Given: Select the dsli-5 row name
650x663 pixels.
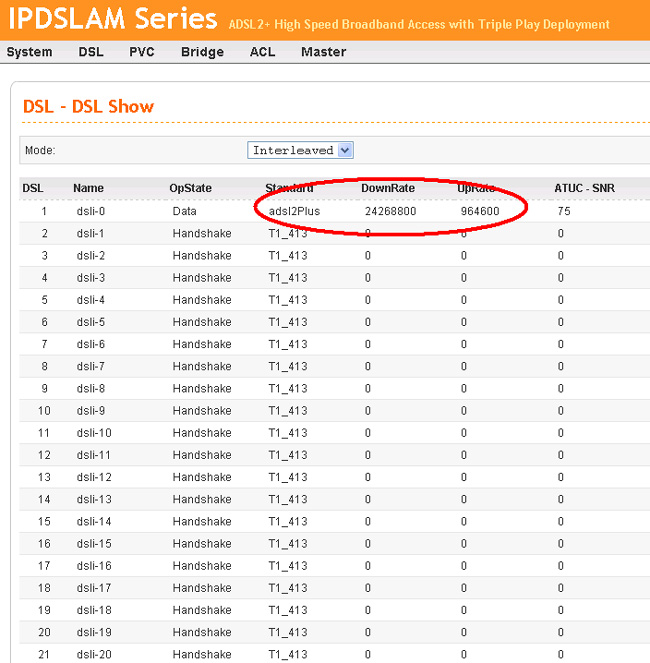Looking at the screenshot, I should point(91,322).
